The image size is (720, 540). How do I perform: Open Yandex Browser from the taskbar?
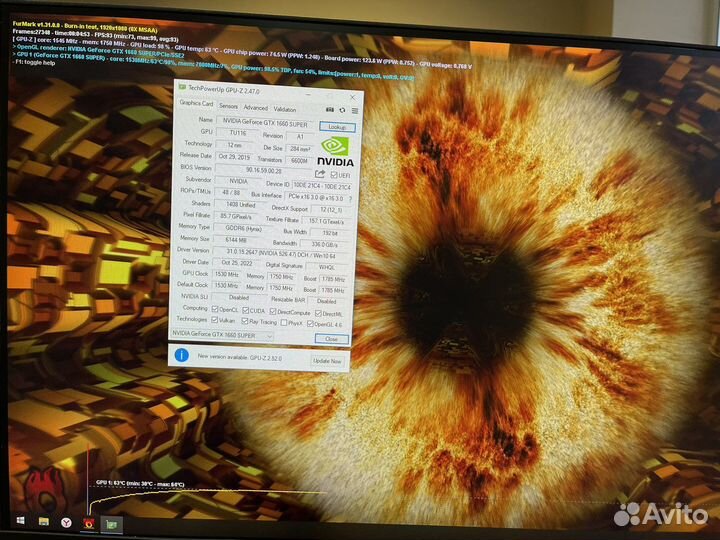tap(67, 522)
